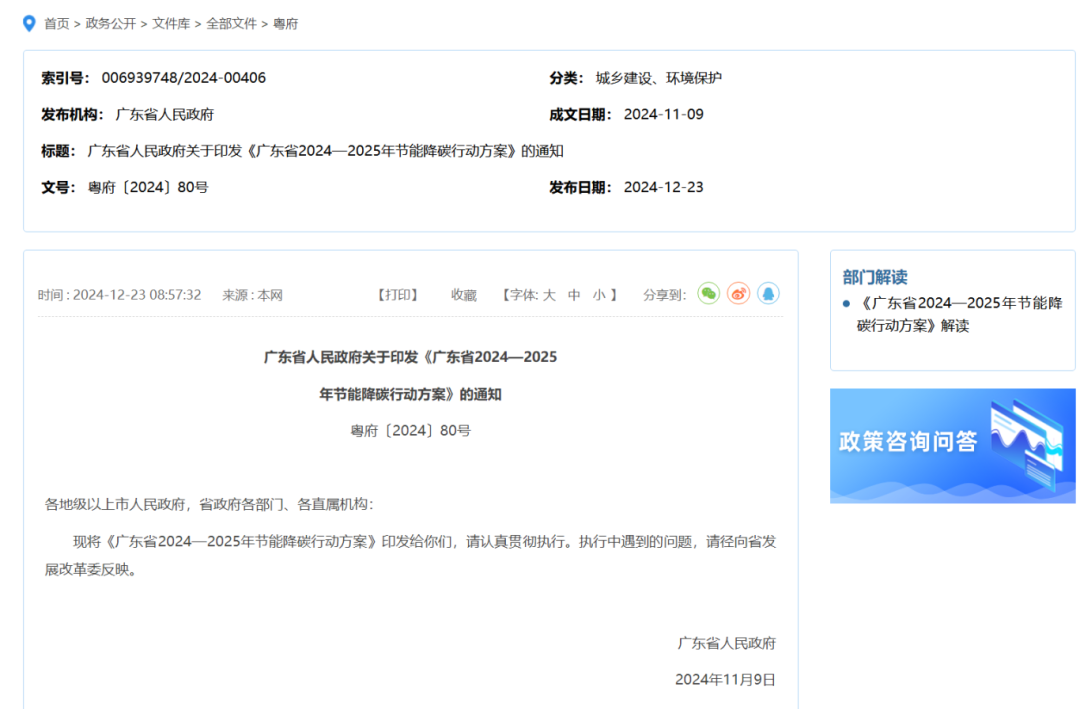Screen dimensions: 1080x709
Task: Click the 粤府〔2024〕80号 text below the title
Action: tap(410, 431)
